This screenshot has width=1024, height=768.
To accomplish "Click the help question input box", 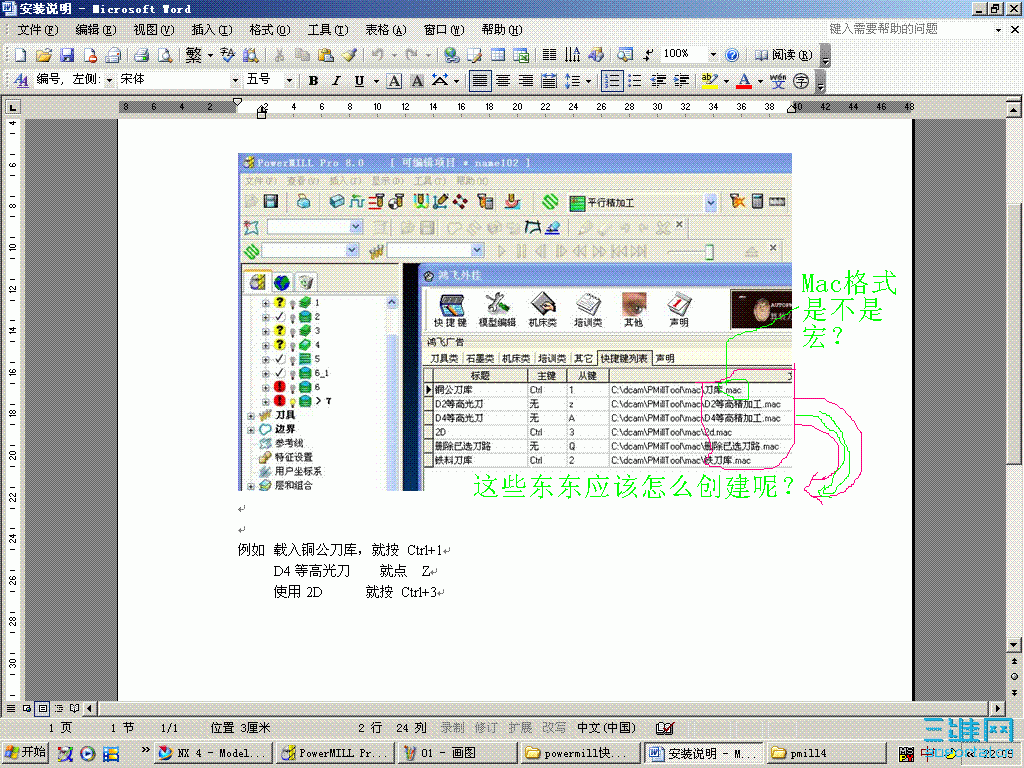I will (x=911, y=29).
